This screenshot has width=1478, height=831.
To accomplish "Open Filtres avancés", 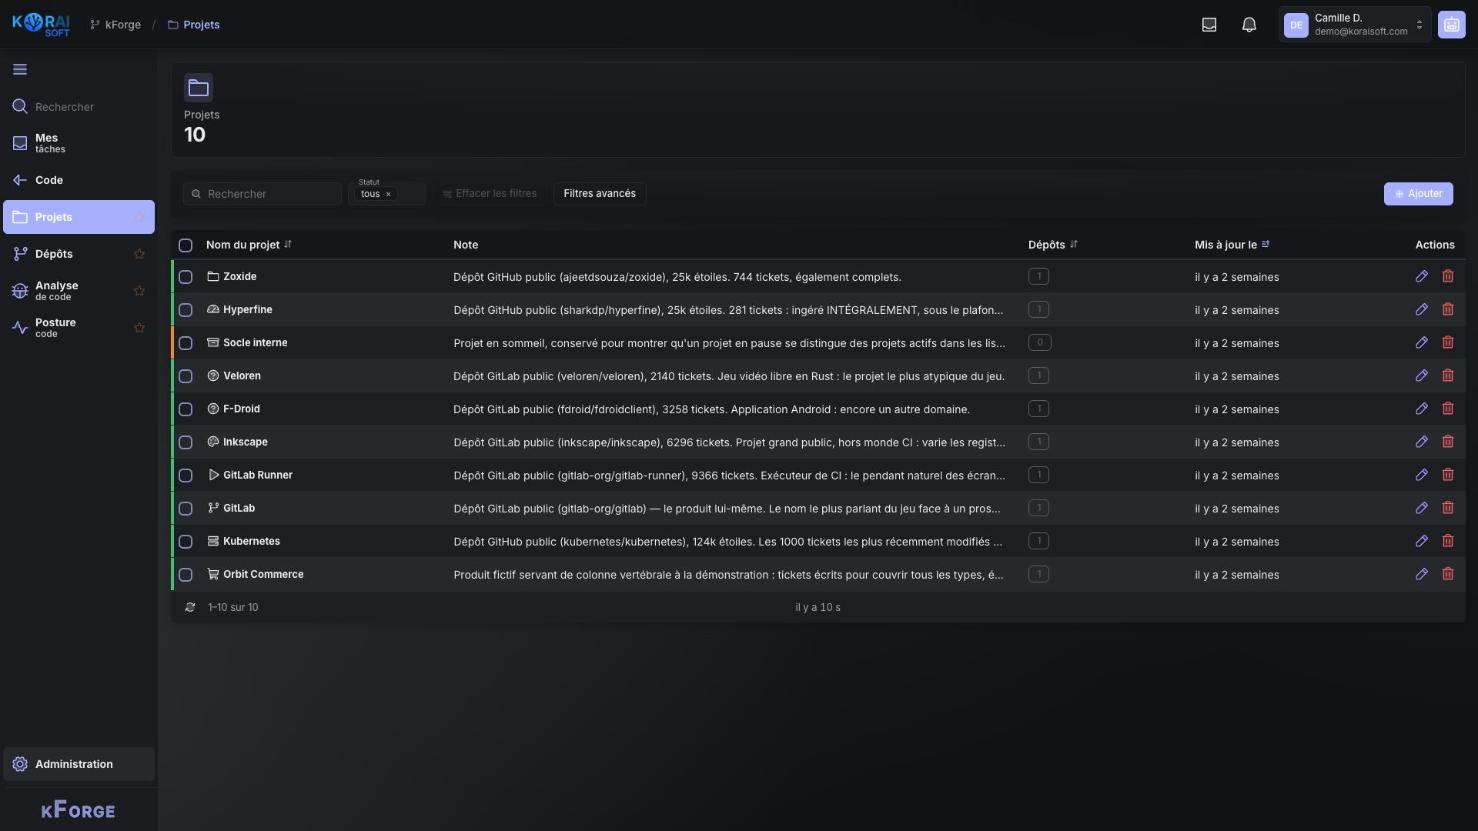I will (x=599, y=194).
